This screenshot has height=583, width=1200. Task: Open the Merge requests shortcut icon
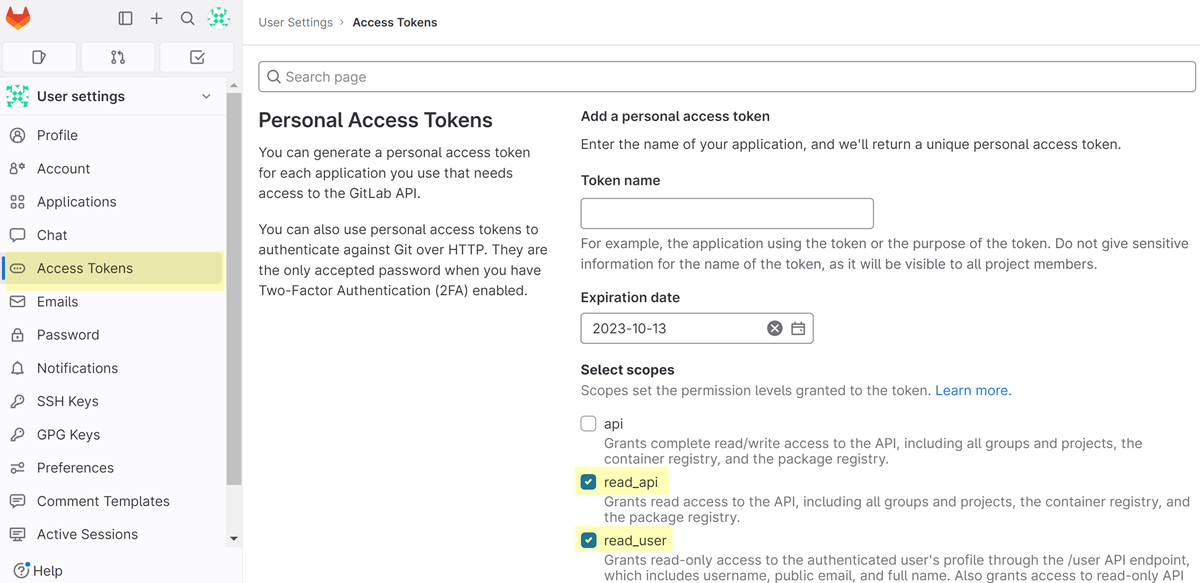click(118, 57)
